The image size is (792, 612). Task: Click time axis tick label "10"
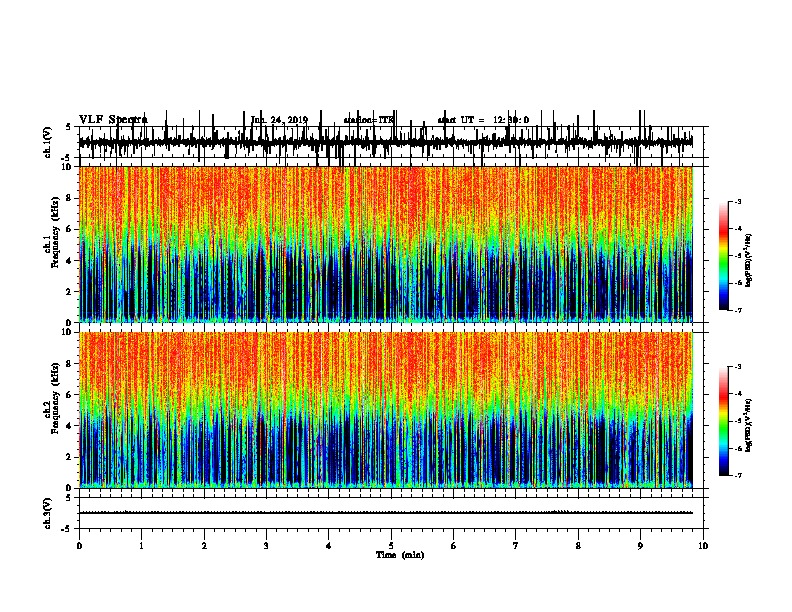(703, 546)
